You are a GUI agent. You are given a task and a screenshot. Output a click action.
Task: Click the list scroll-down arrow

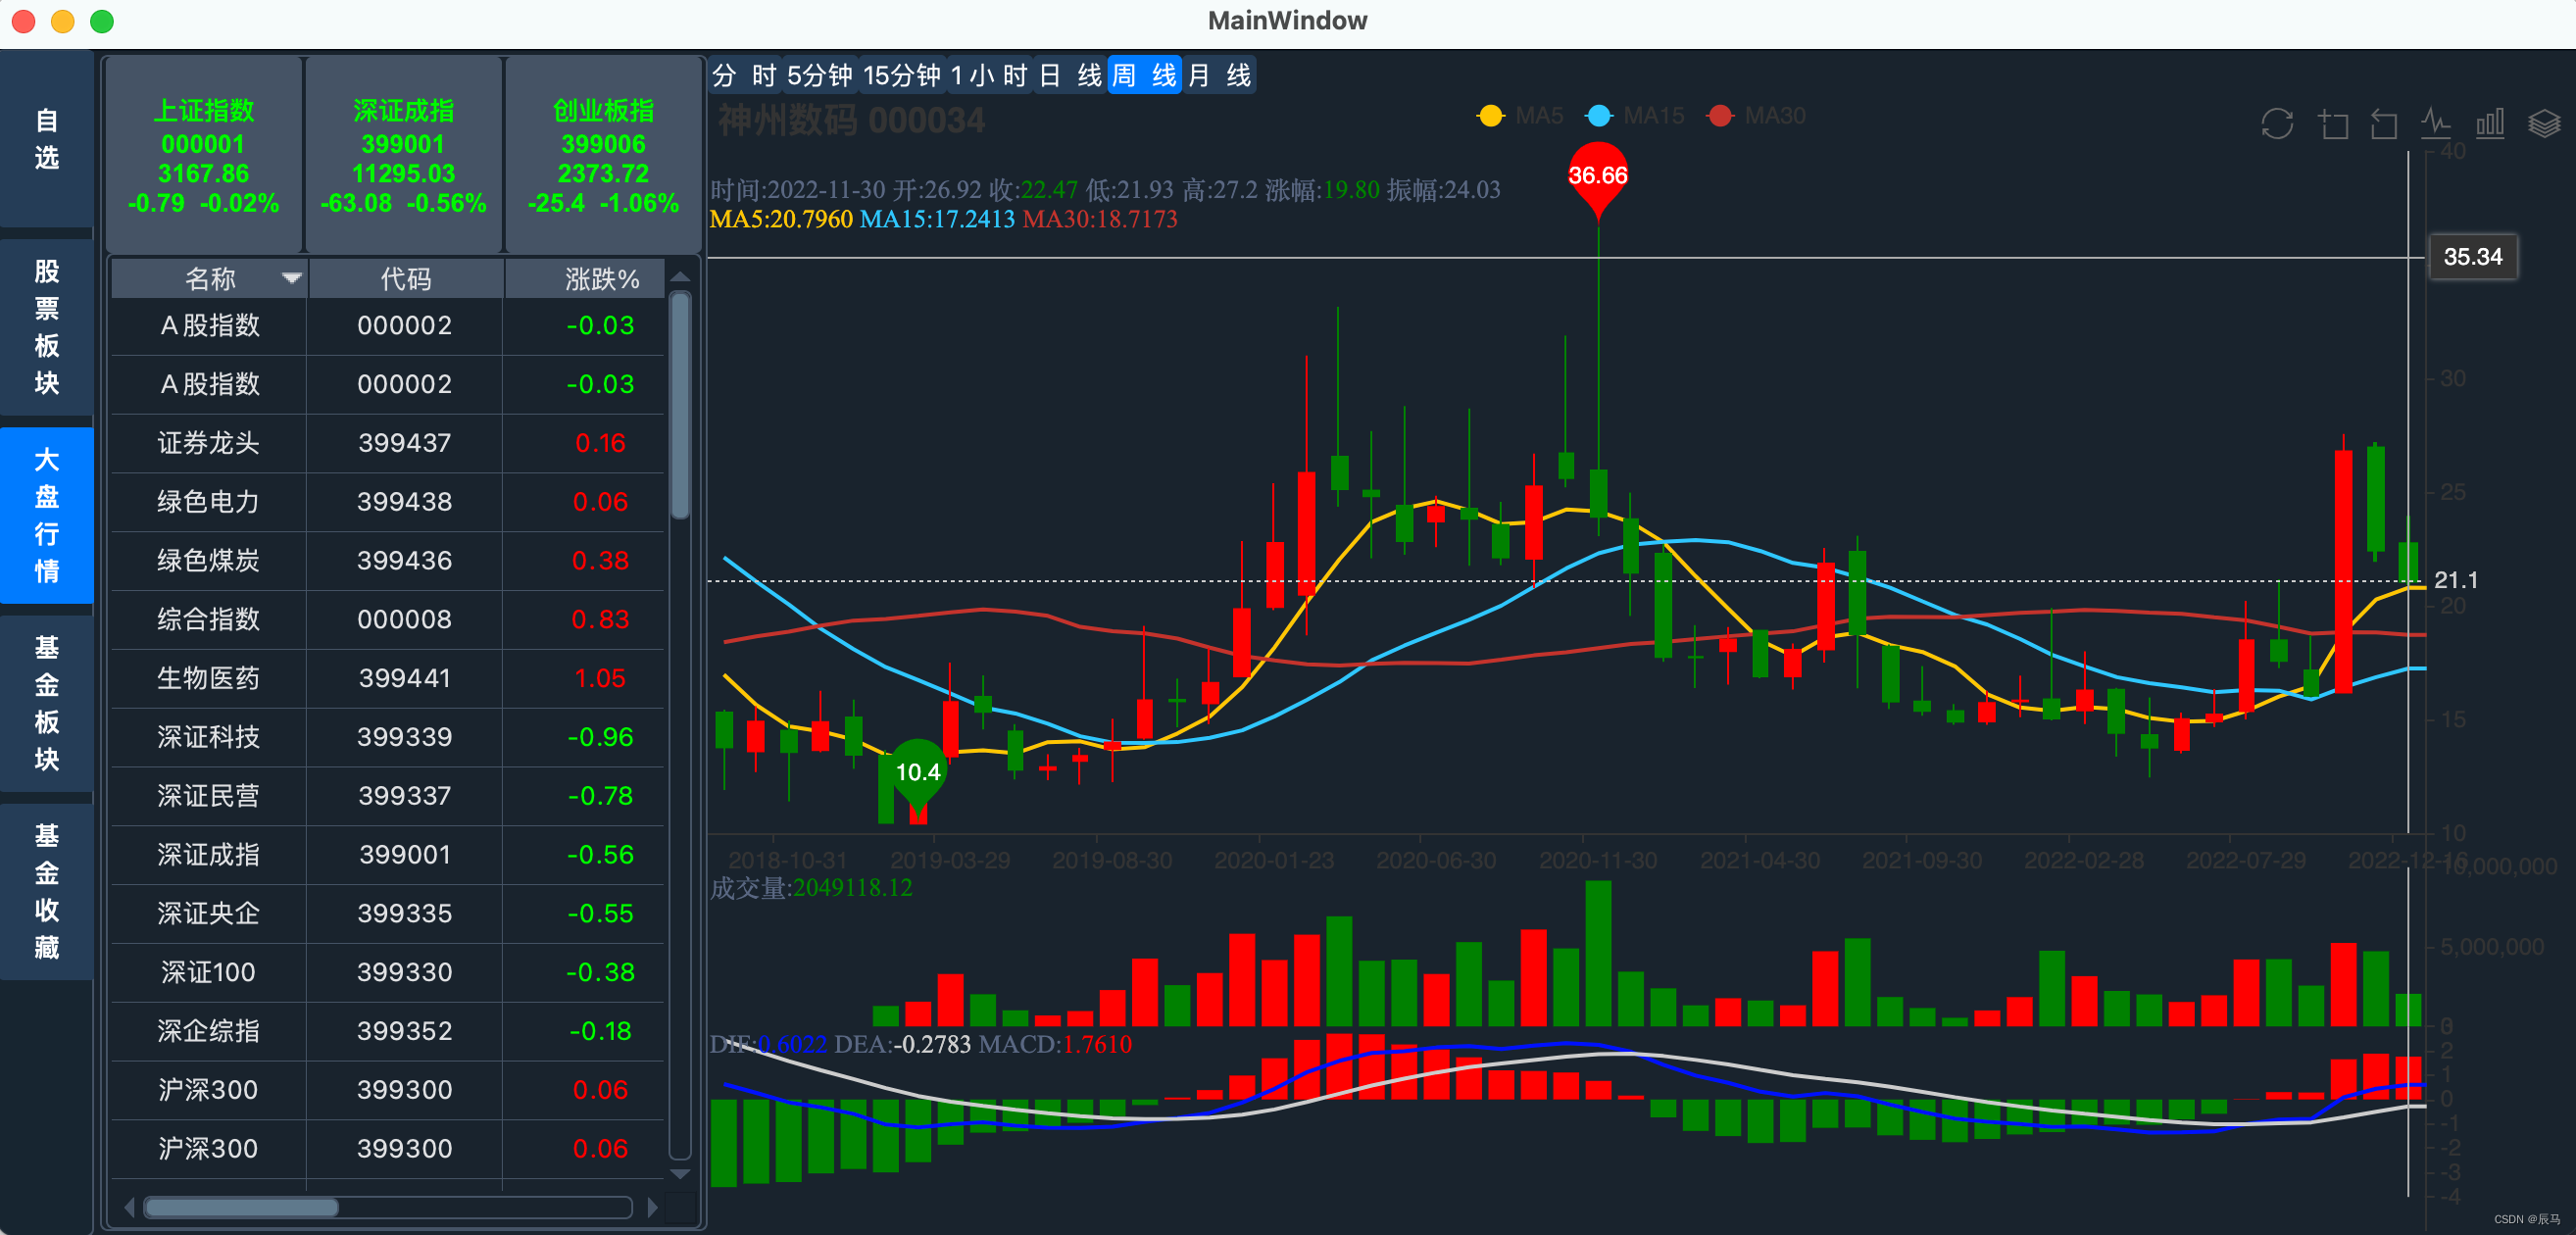click(x=680, y=1174)
